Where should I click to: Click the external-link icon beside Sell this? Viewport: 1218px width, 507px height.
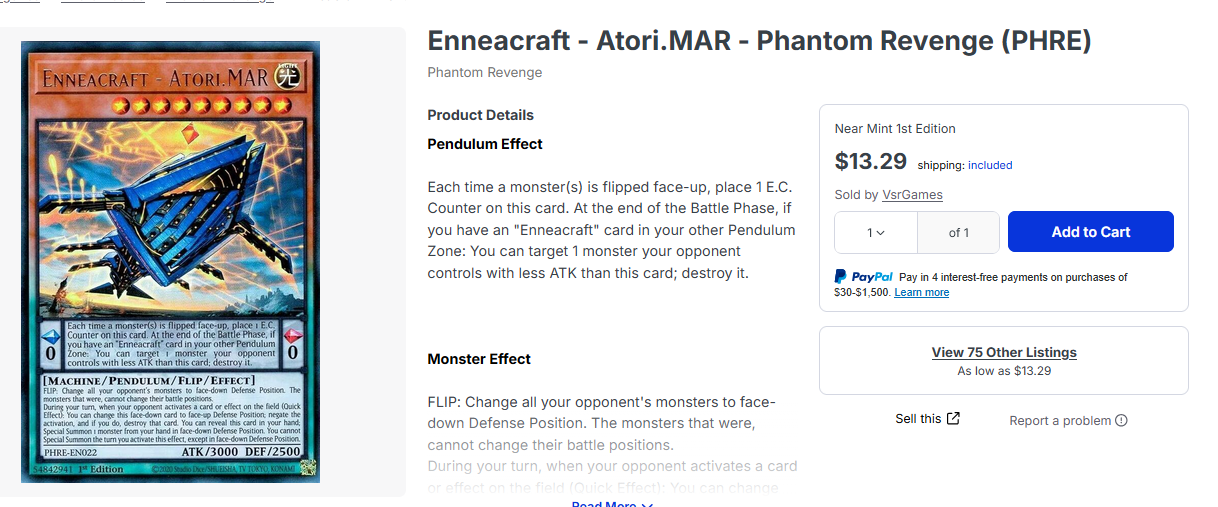(x=953, y=419)
